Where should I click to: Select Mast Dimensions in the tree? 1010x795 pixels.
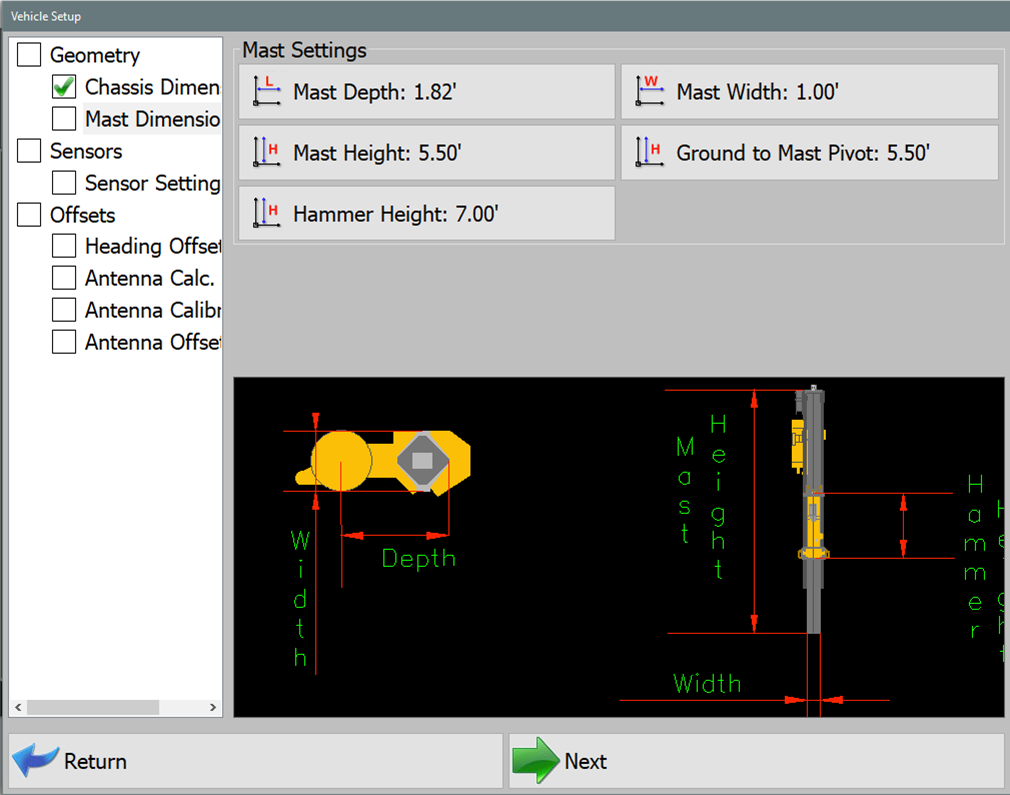[x=146, y=118]
